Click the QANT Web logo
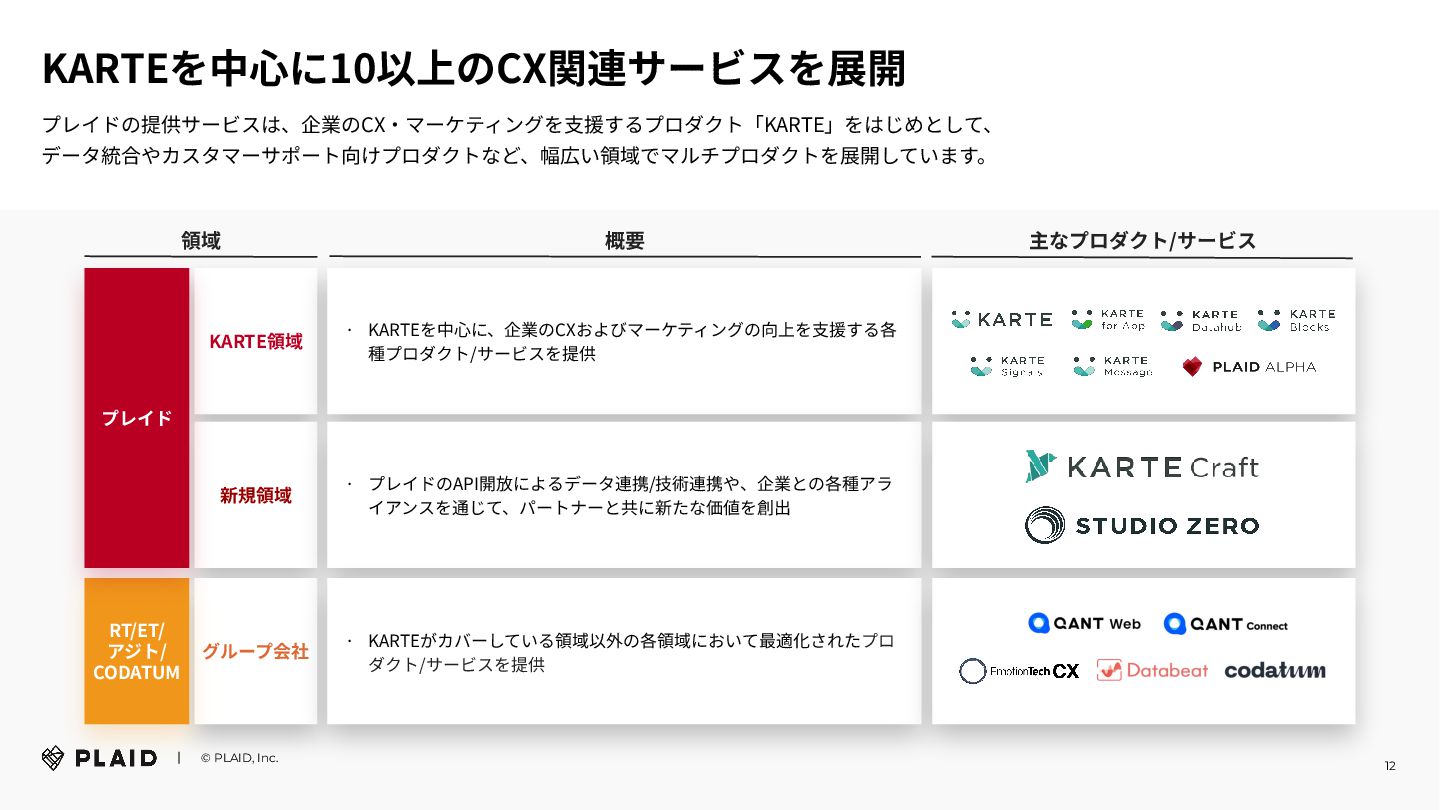This screenshot has height=810, width=1440. coord(1084,623)
